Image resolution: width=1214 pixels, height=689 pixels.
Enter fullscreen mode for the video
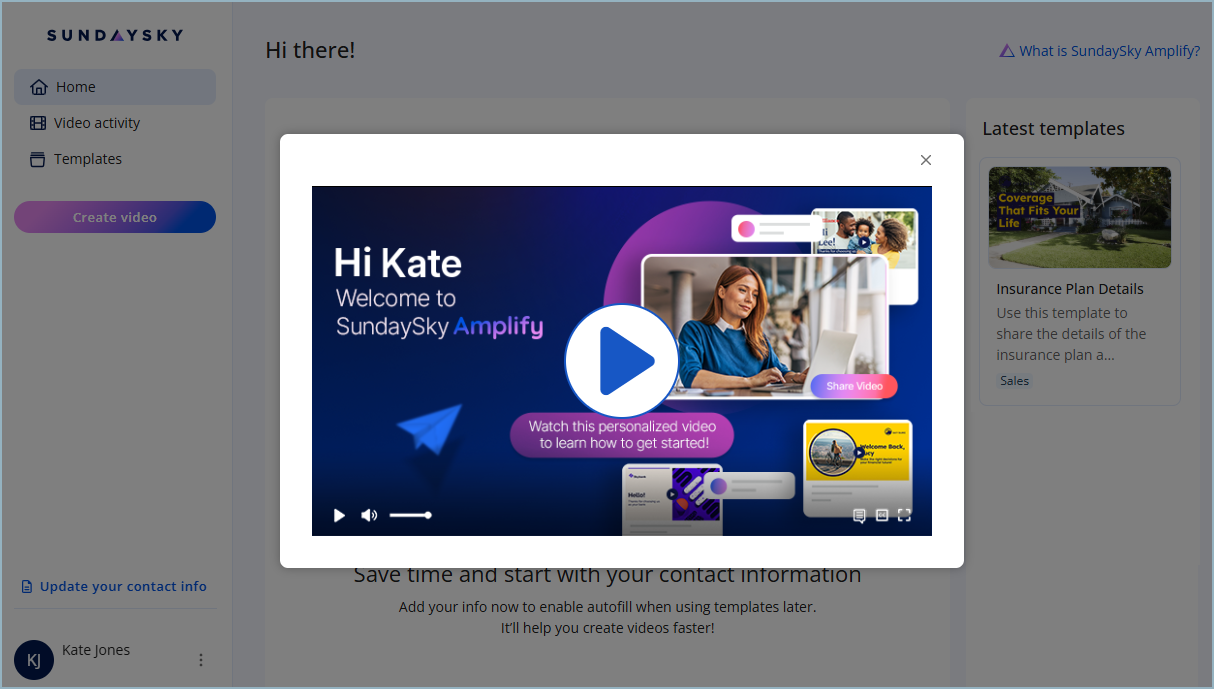click(x=904, y=515)
